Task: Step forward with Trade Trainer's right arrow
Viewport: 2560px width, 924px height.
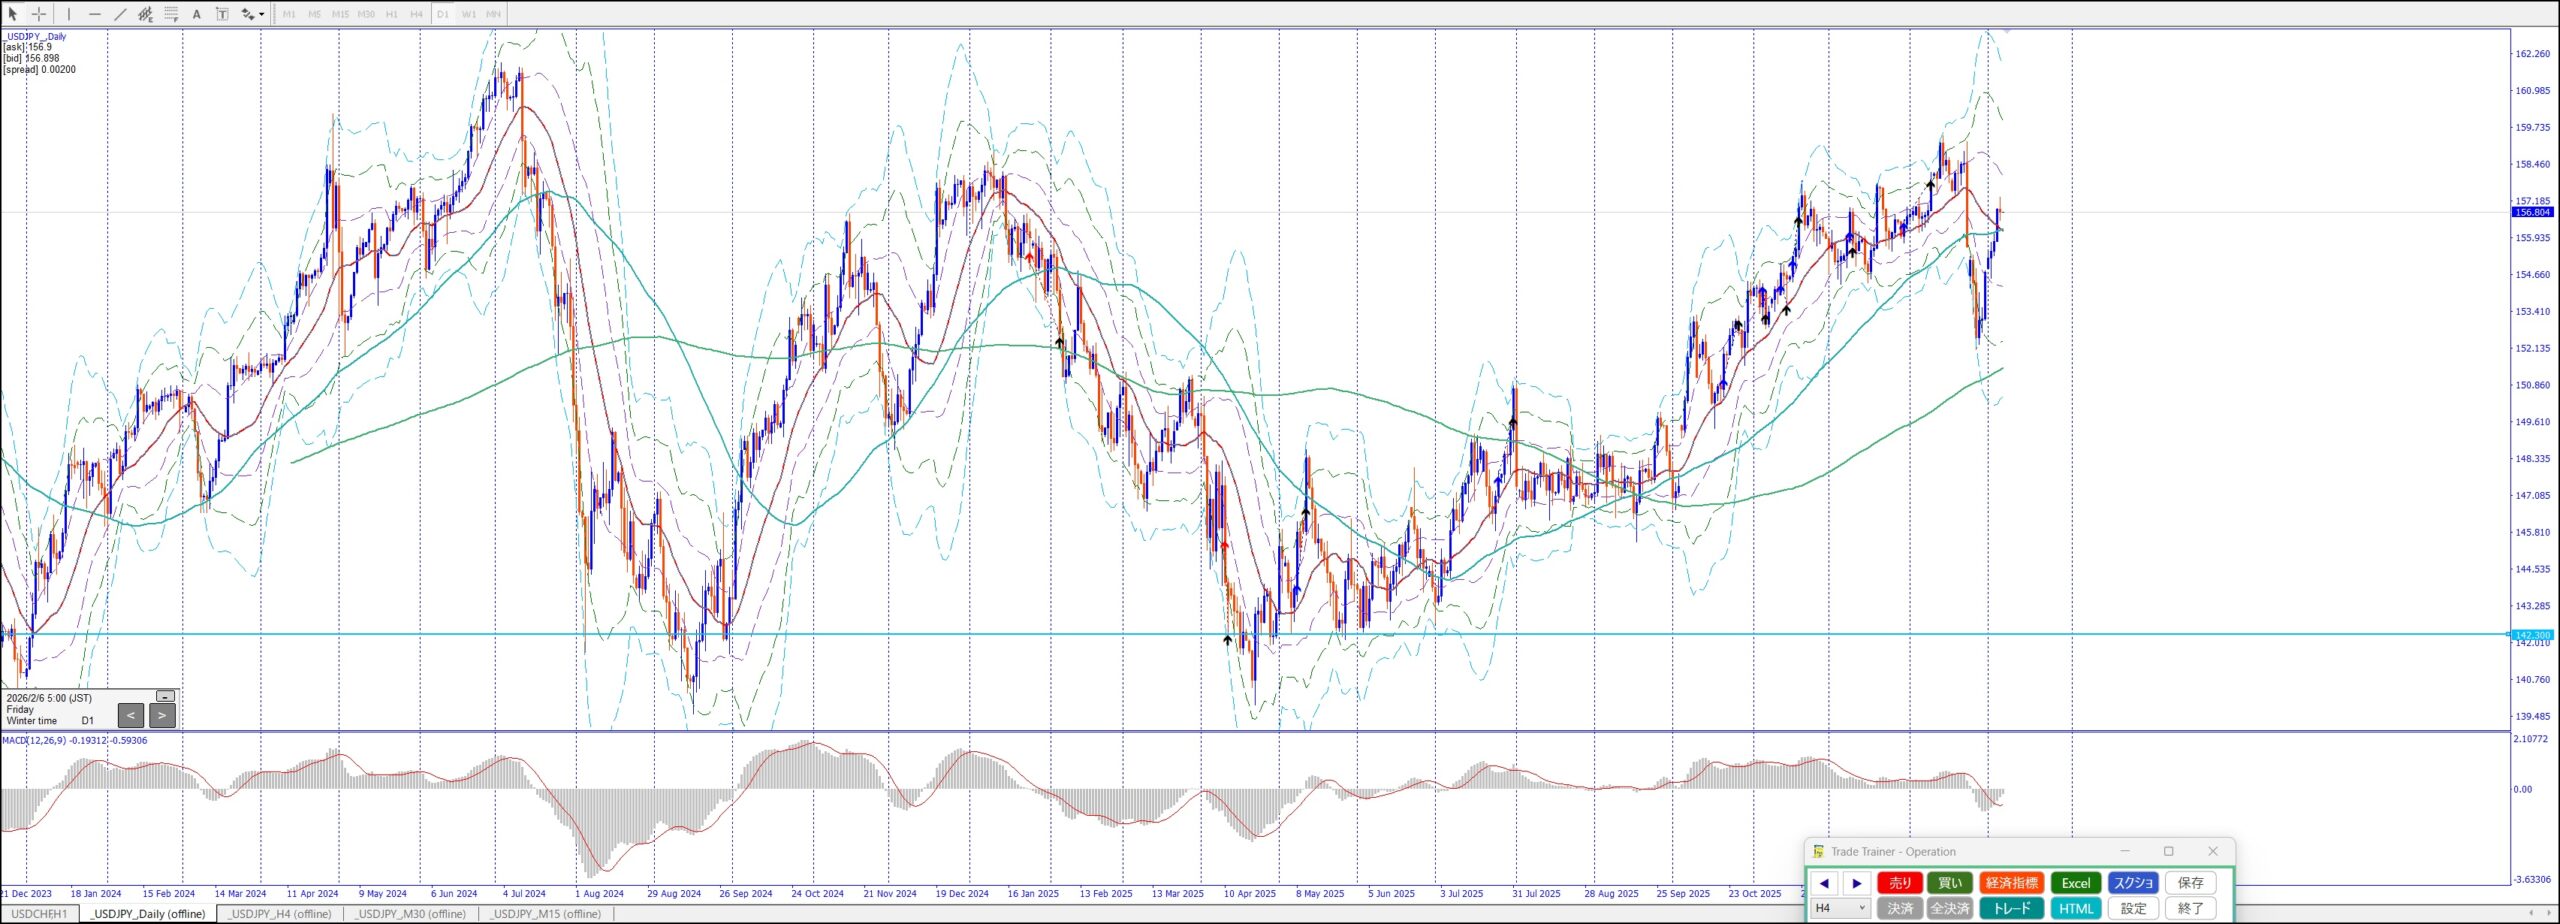Action: click(1857, 883)
